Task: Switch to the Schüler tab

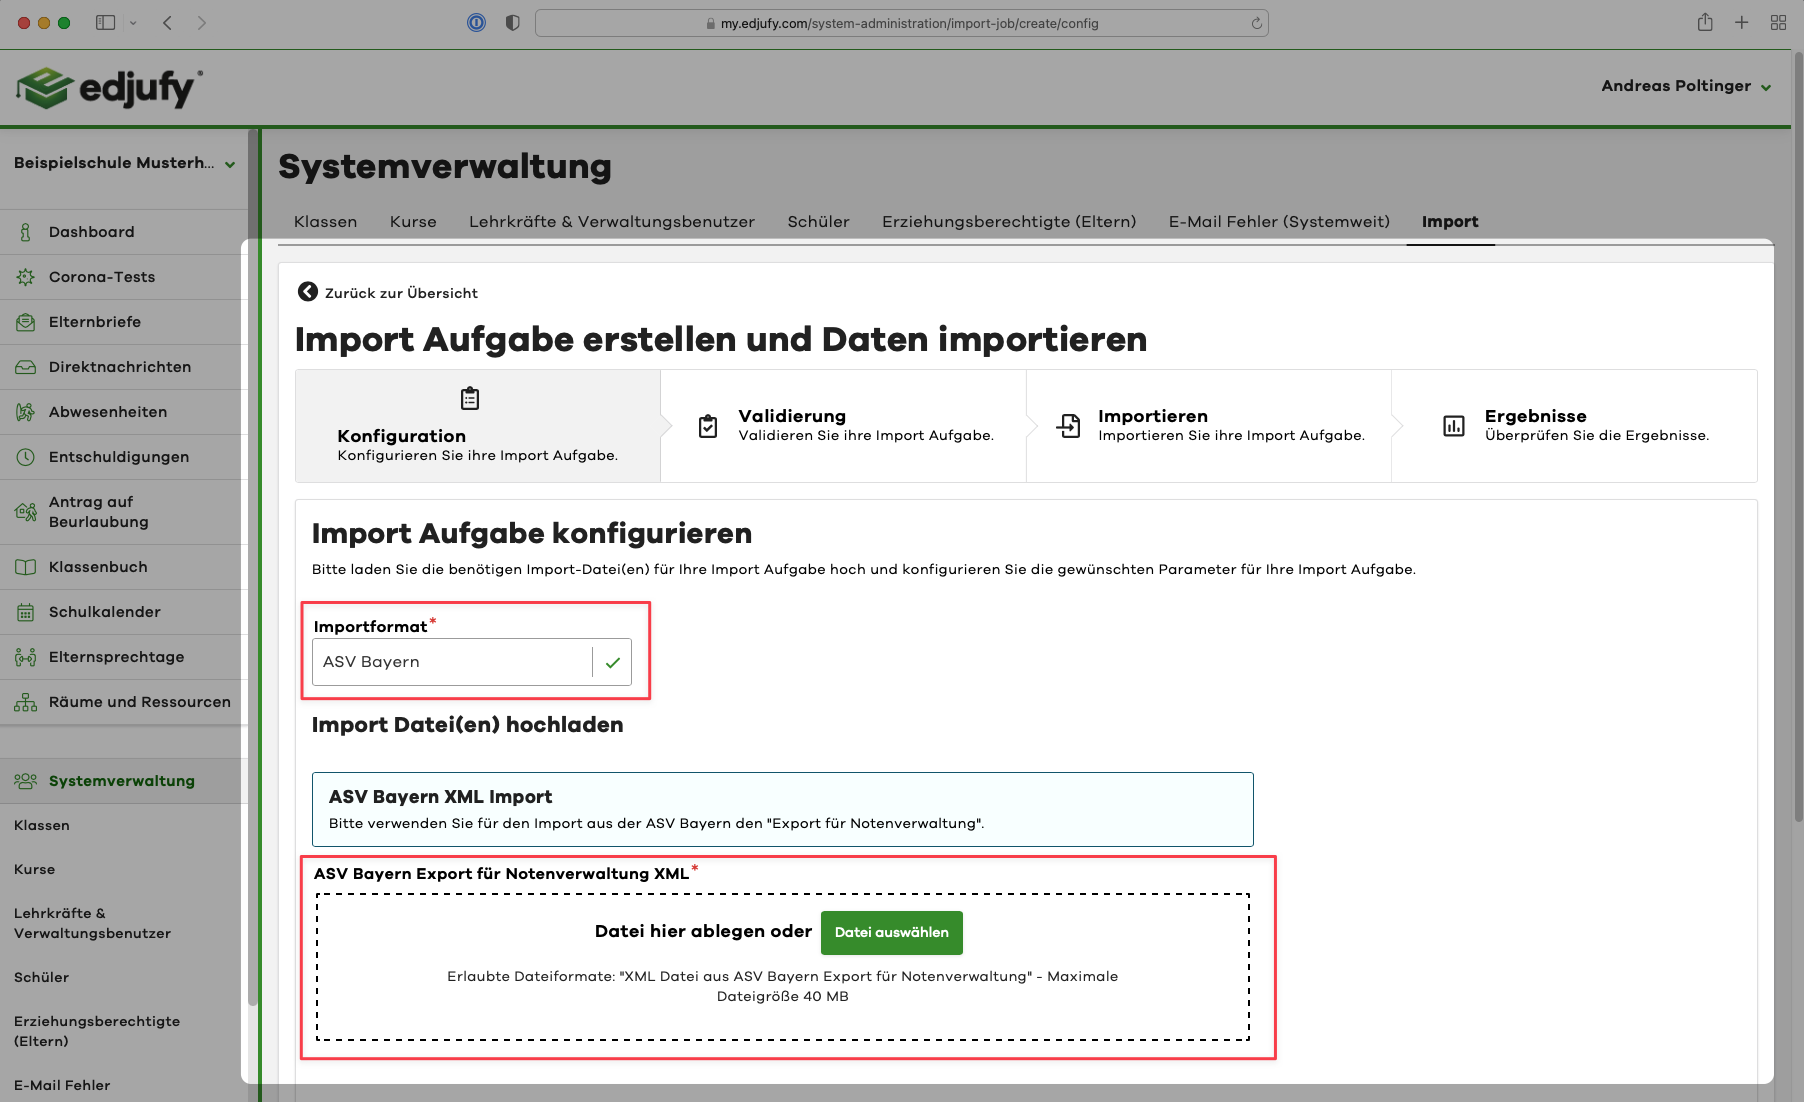Action: click(818, 222)
